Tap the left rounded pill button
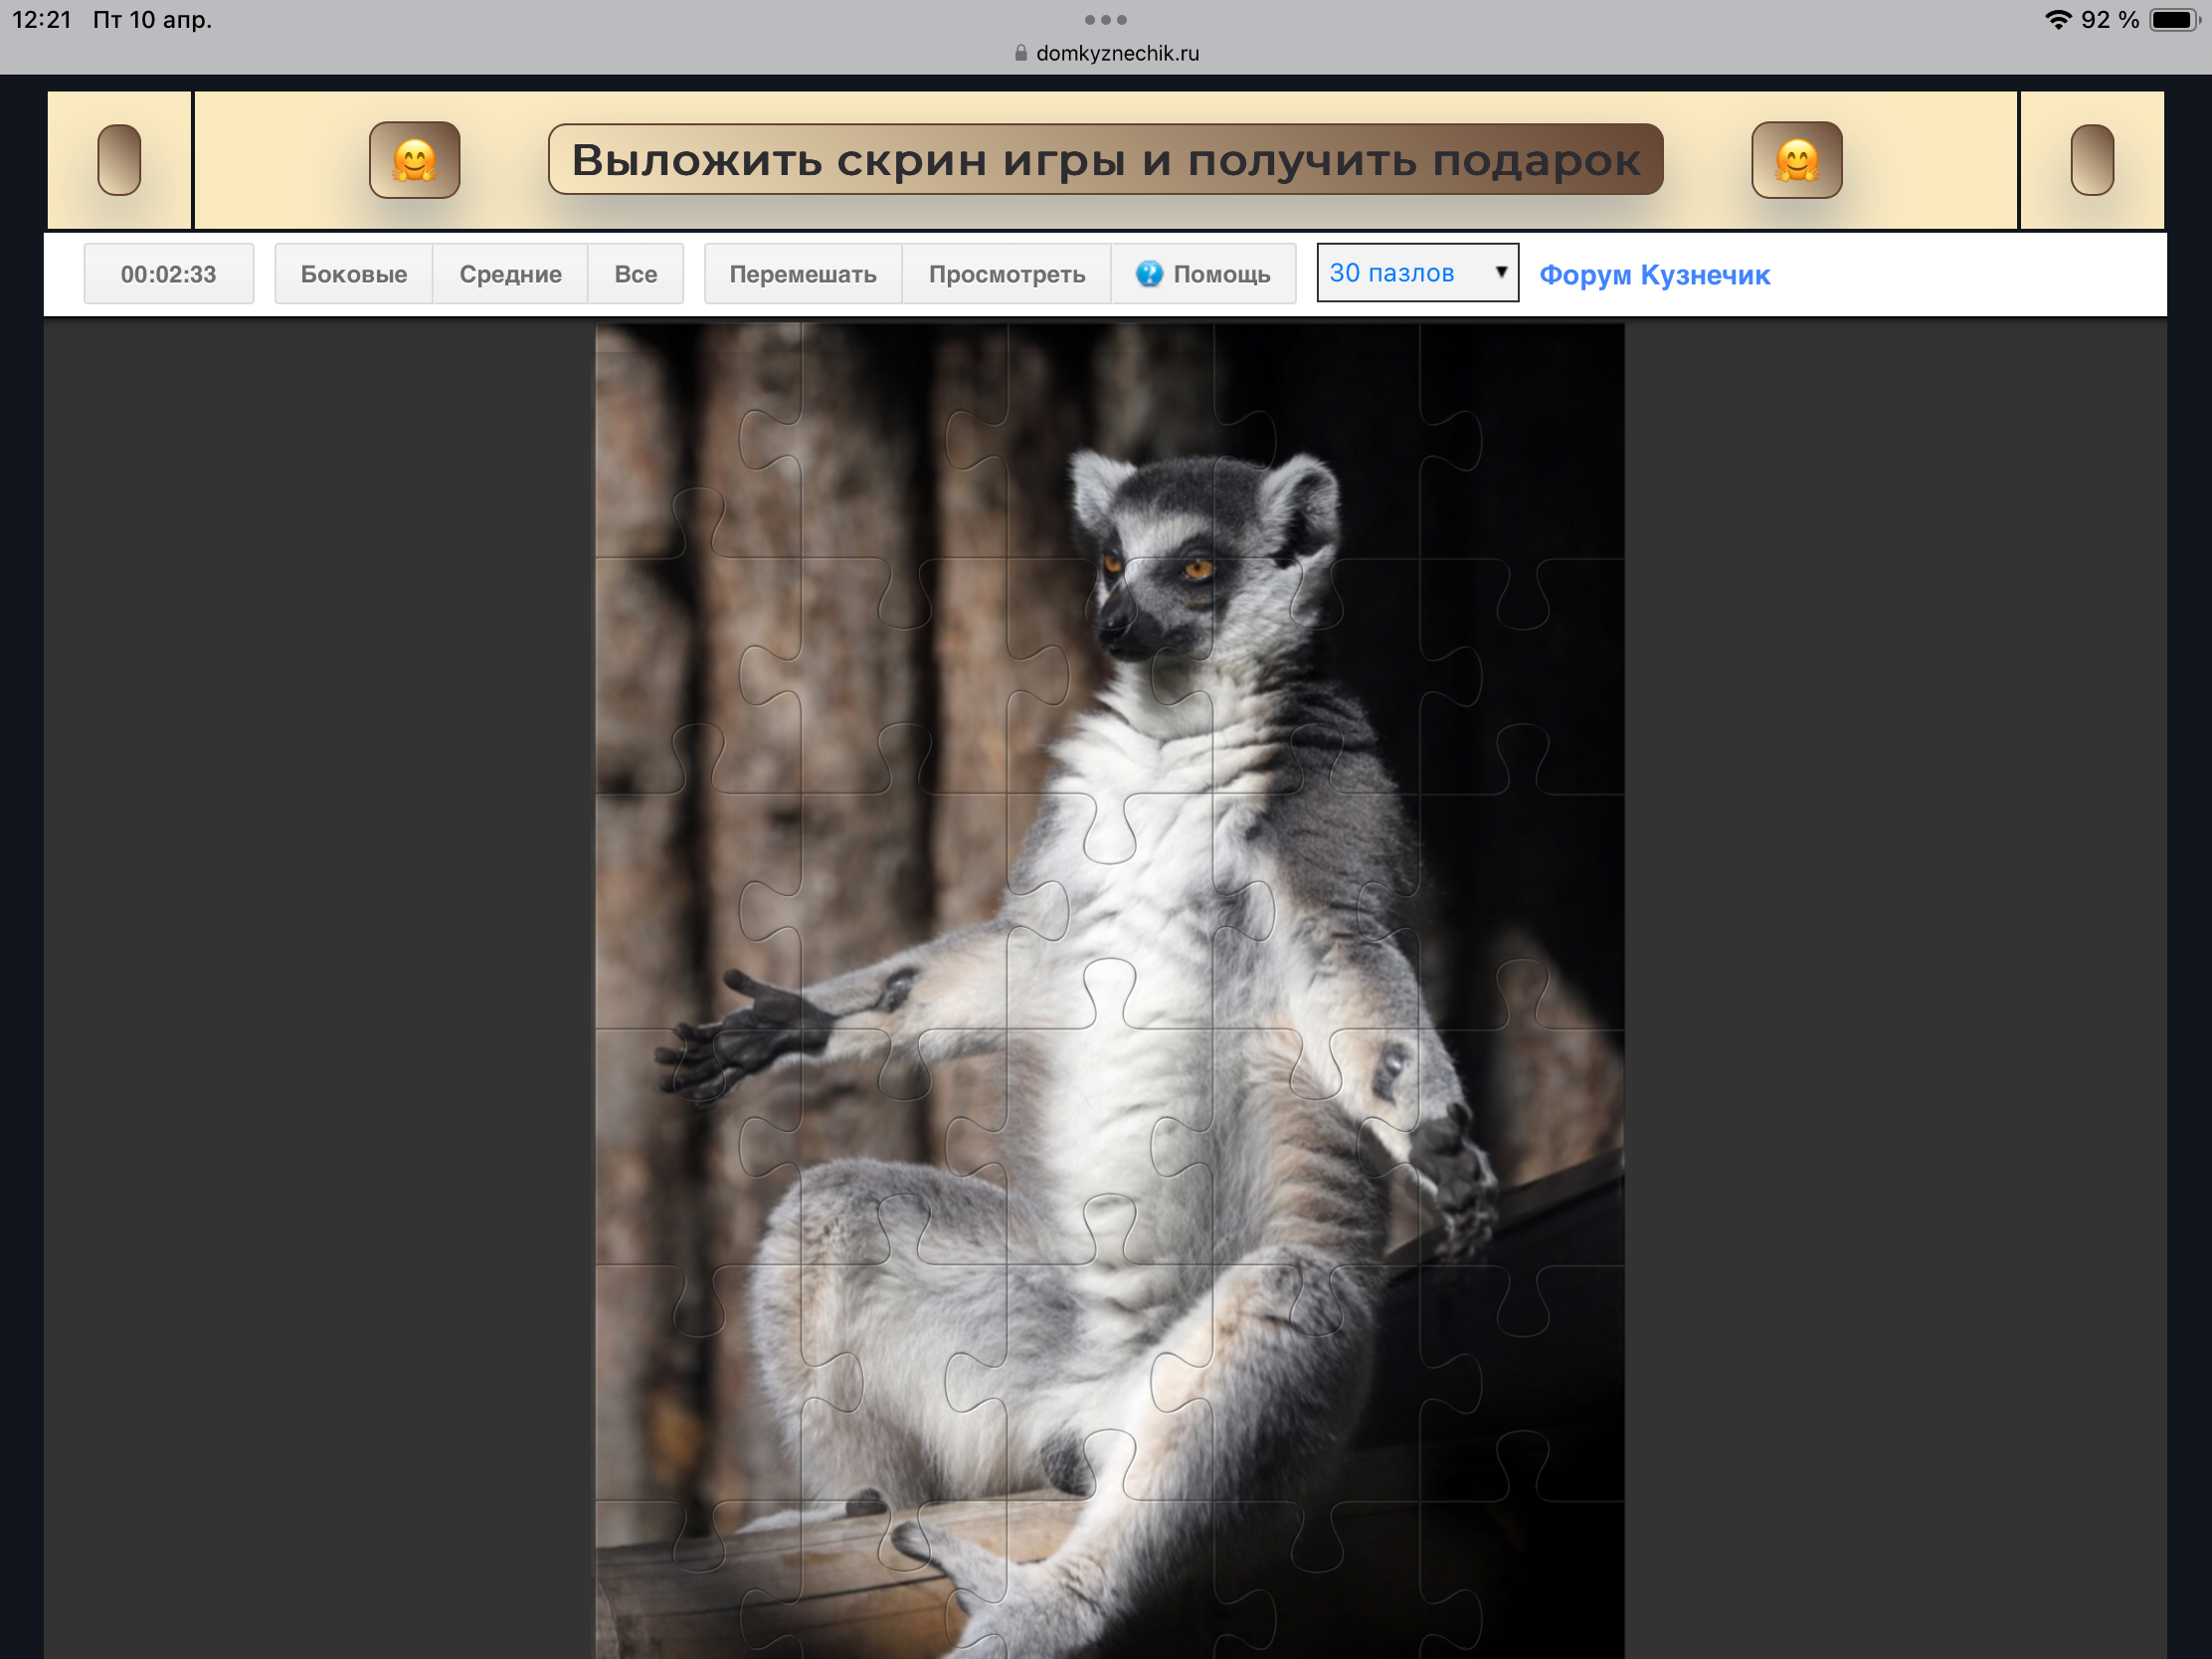The height and width of the screenshot is (1659, 2212). pyautogui.click(x=119, y=160)
